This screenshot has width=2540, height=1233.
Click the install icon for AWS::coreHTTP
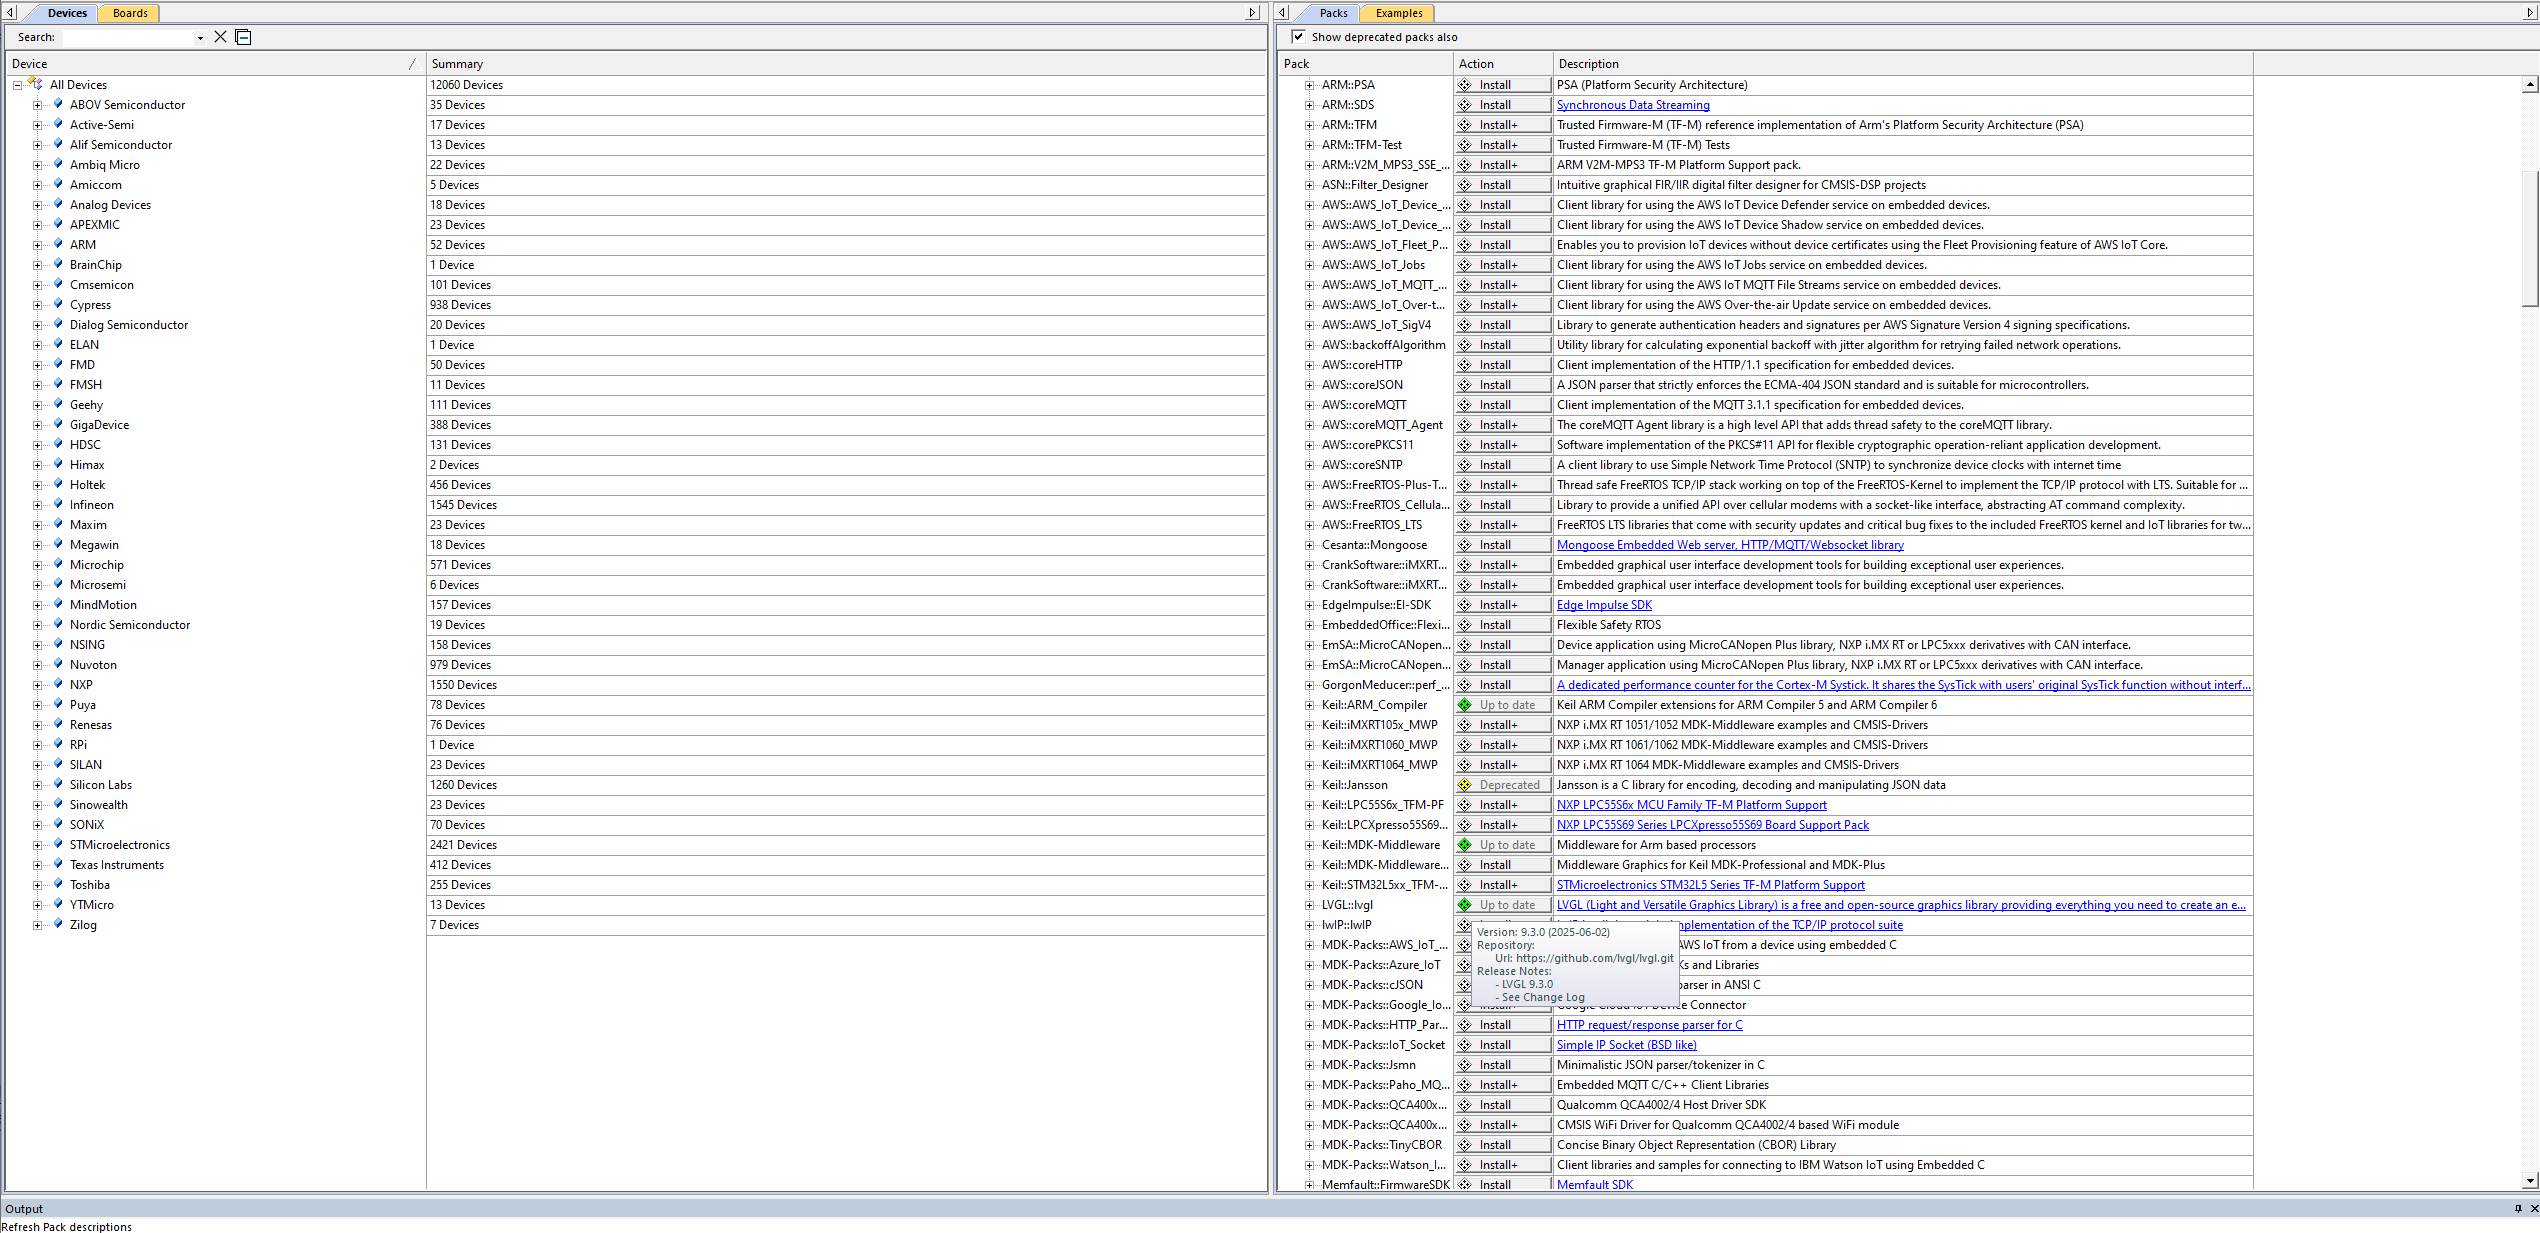point(1465,365)
